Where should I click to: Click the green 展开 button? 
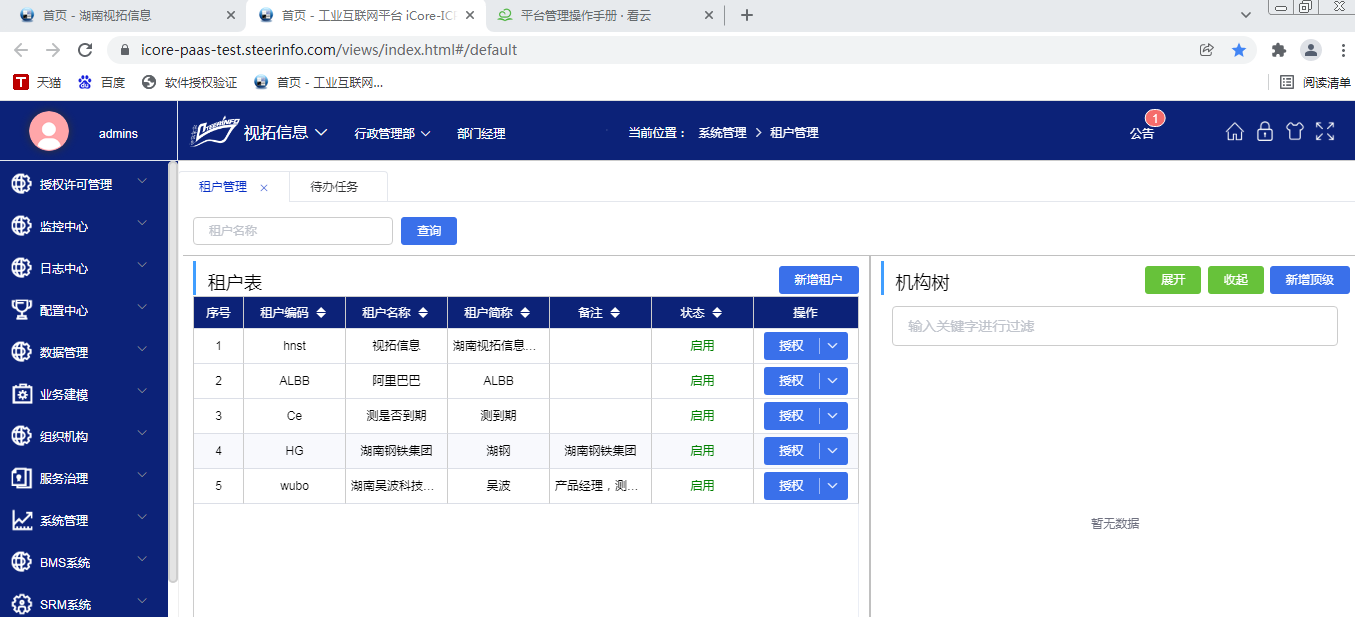tap(1172, 280)
